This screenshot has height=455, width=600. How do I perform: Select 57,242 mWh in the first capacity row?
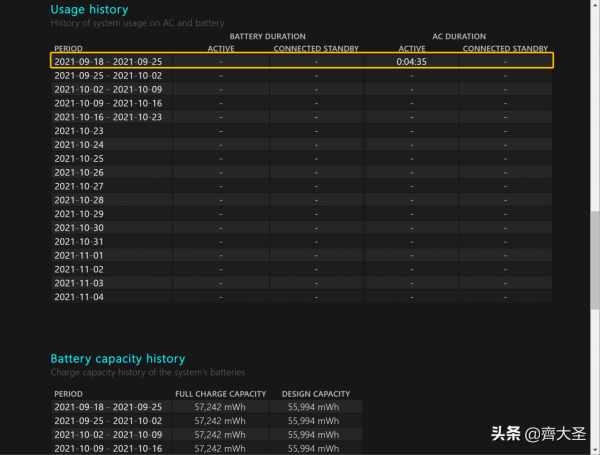pyautogui.click(x=220, y=407)
